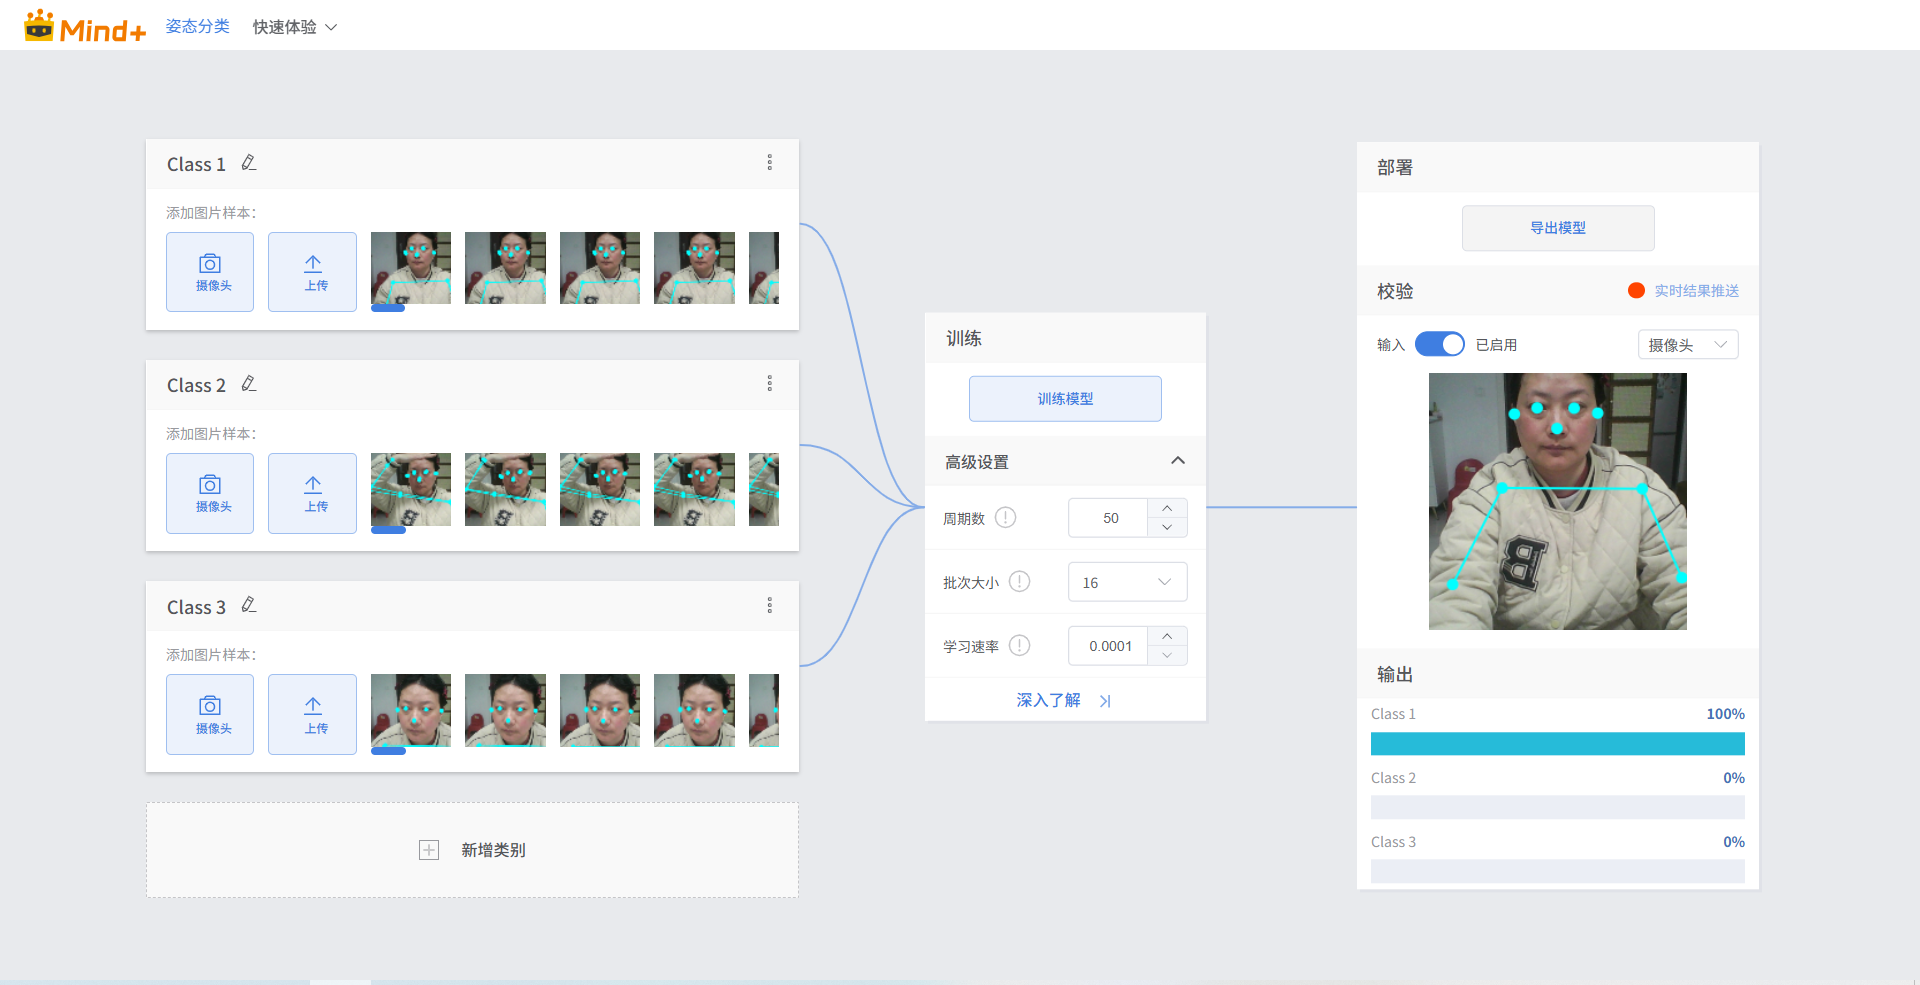Click the camera capture button in Class 3
The height and width of the screenshot is (985, 1920).
tap(210, 714)
